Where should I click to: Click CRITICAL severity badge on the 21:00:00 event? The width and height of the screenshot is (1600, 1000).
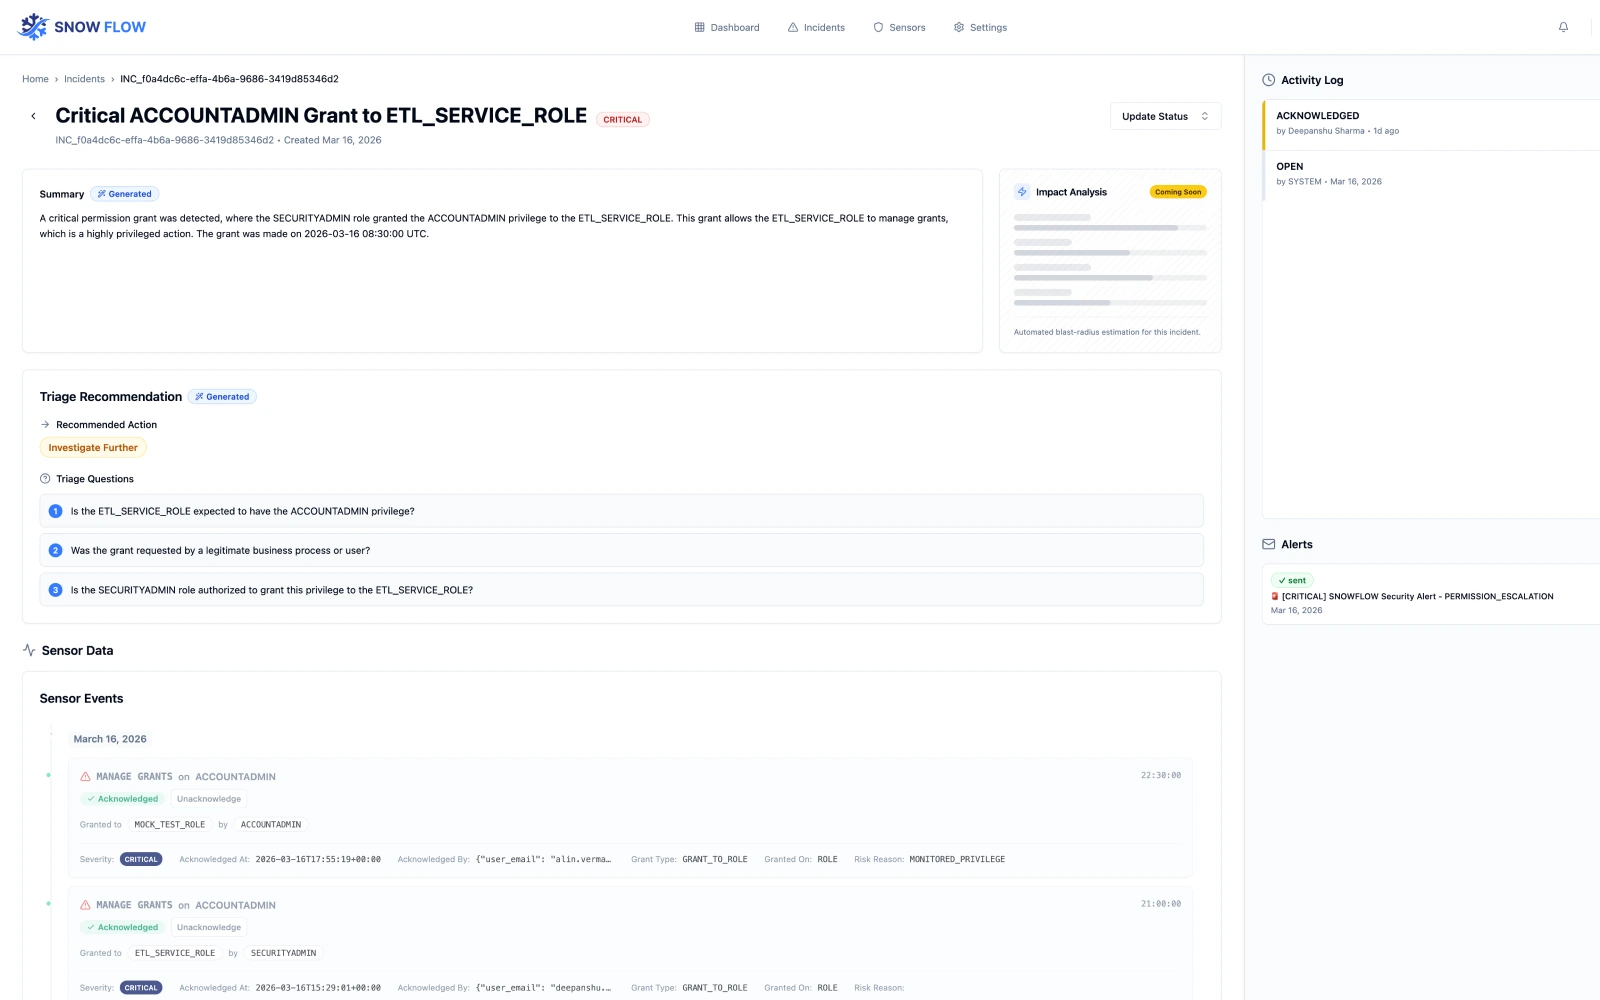(x=141, y=988)
